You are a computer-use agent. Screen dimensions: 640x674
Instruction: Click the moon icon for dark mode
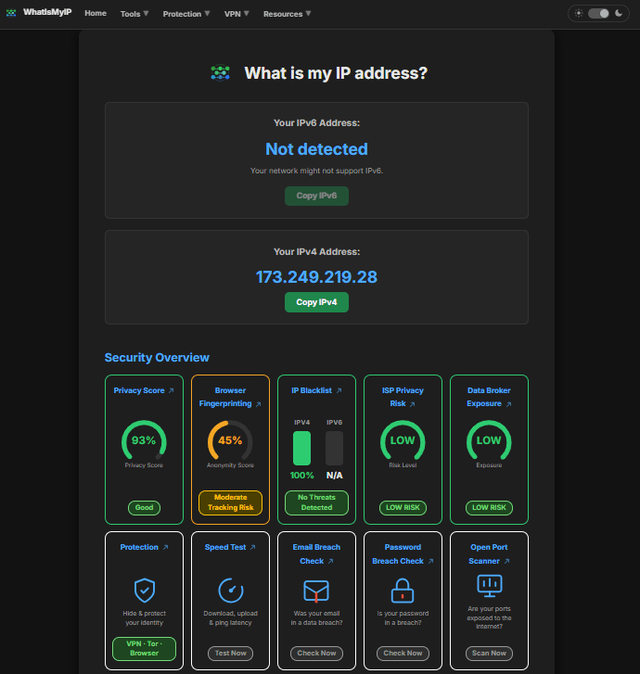619,13
